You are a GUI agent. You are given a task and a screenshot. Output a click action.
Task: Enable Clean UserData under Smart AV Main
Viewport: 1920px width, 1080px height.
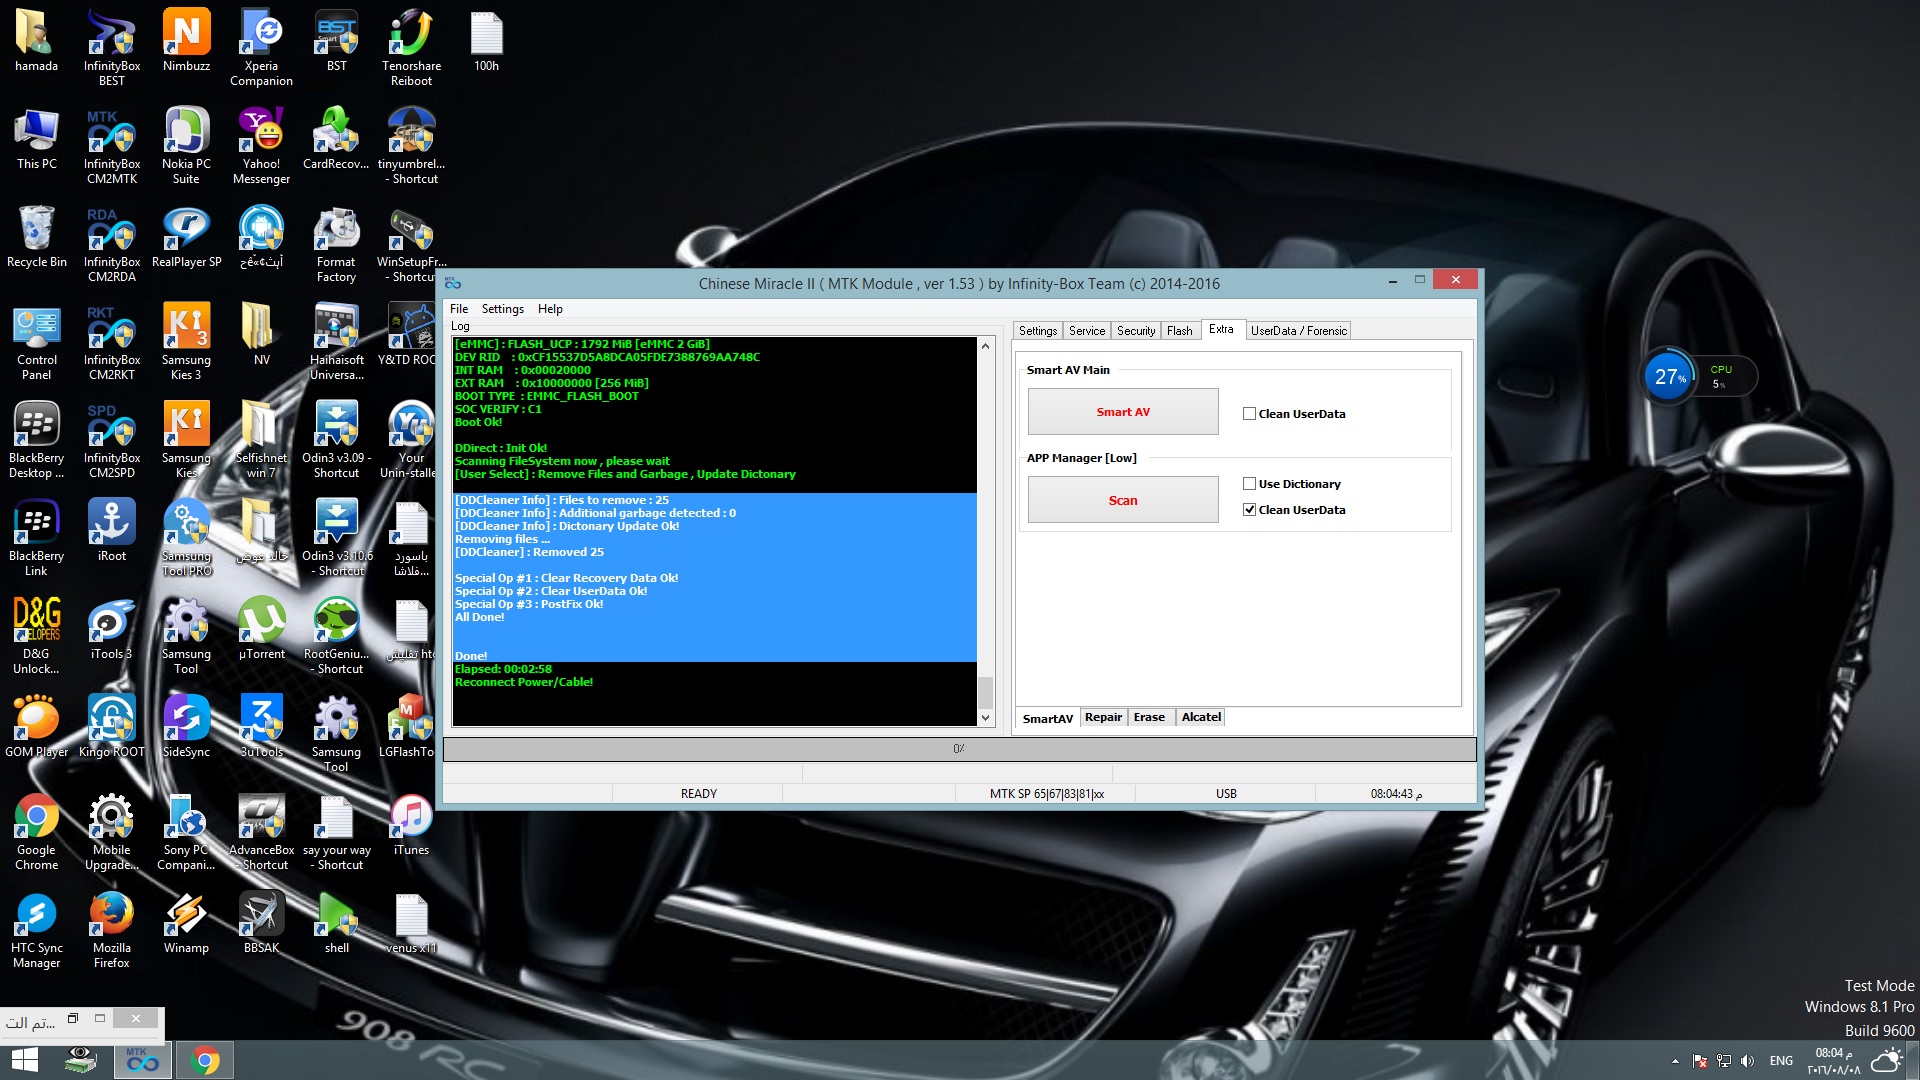tap(1249, 414)
